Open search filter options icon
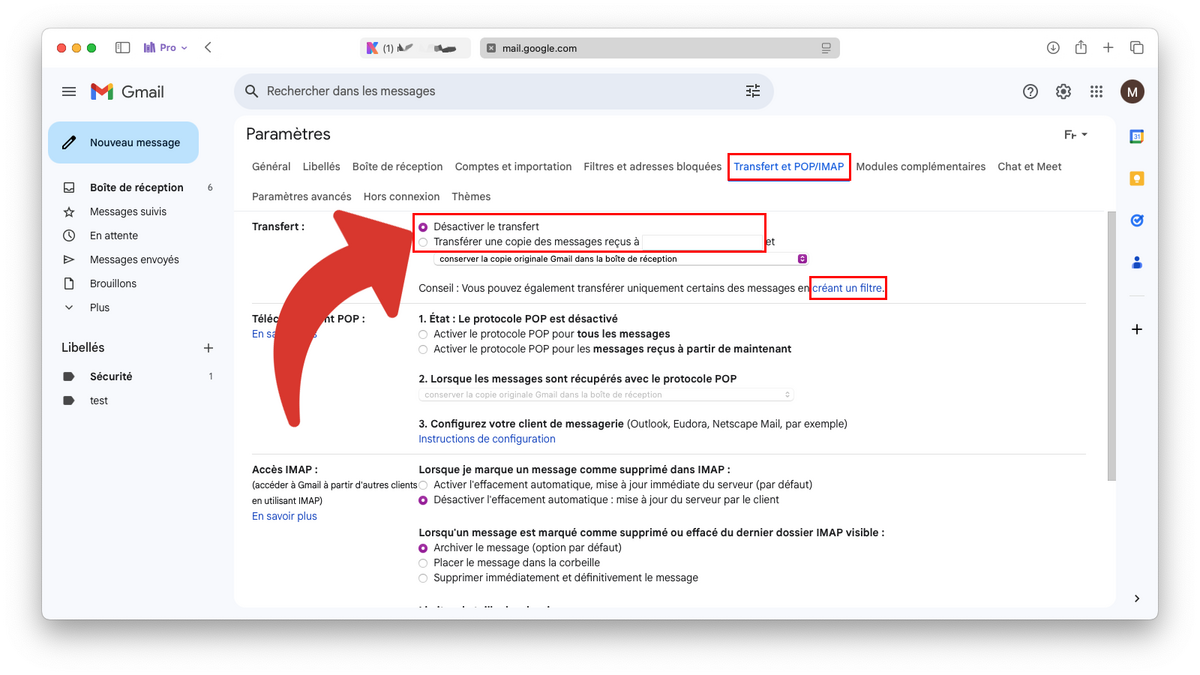Image resolution: width=1200 pixels, height=675 pixels. [753, 91]
